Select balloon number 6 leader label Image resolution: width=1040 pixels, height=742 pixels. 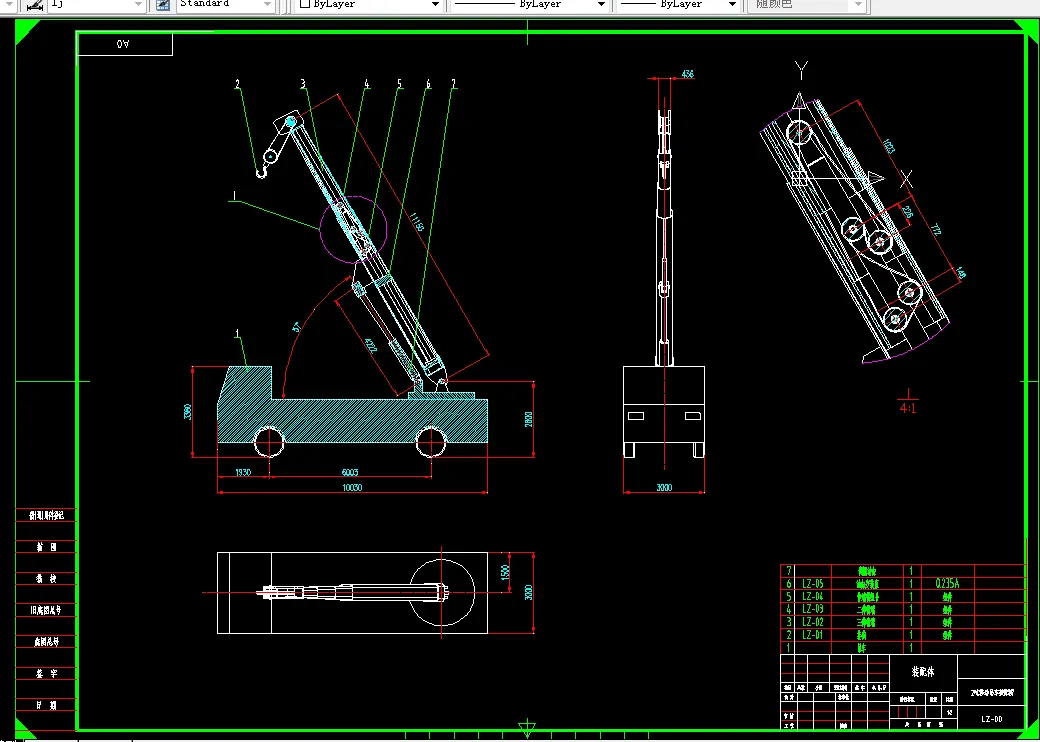[428, 84]
